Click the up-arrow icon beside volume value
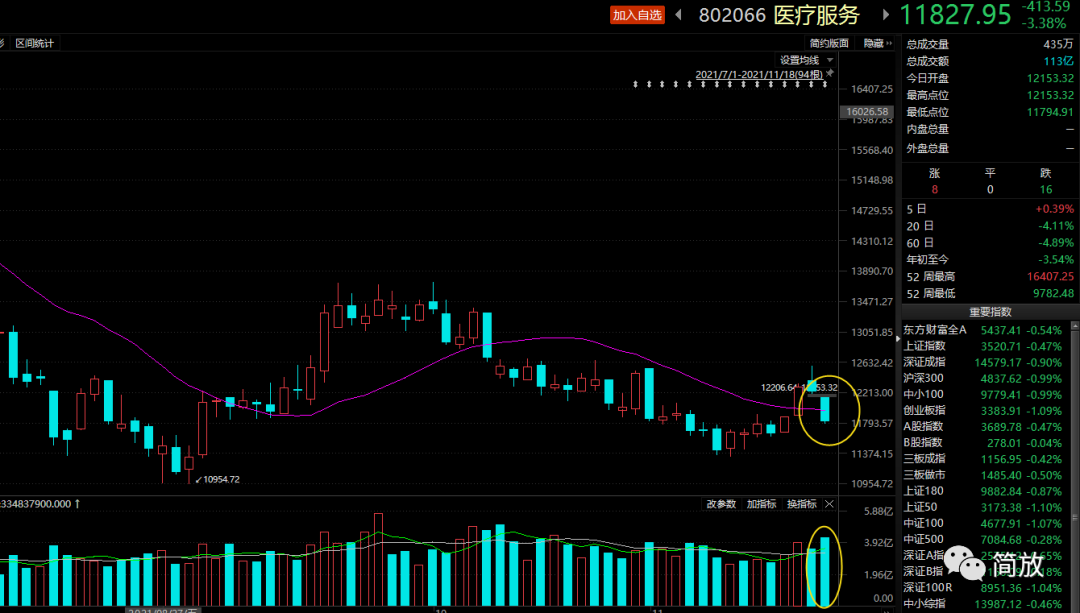The height and width of the screenshot is (613, 1080). 77,504
